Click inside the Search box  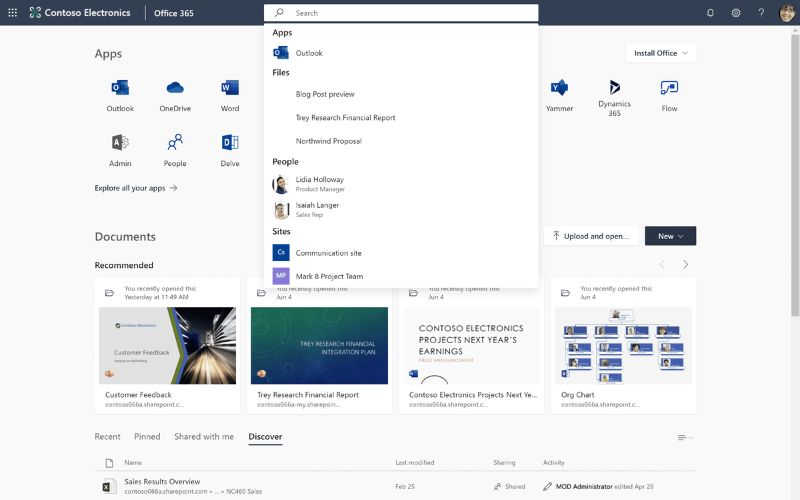click(x=401, y=13)
